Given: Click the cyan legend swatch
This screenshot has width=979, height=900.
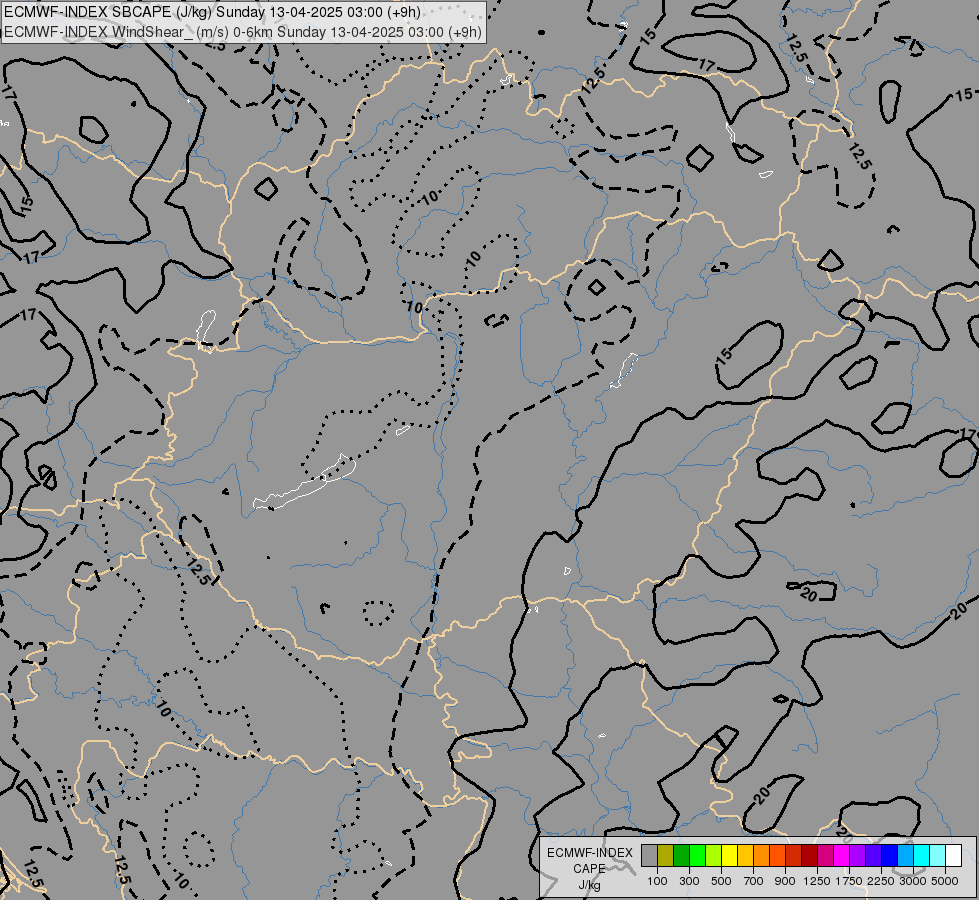Looking at the screenshot, I should (922, 855).
